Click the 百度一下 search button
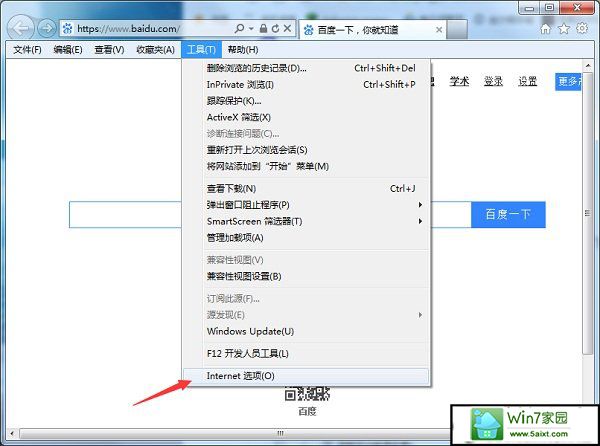The image size is (600, 446). pos(508,215)
